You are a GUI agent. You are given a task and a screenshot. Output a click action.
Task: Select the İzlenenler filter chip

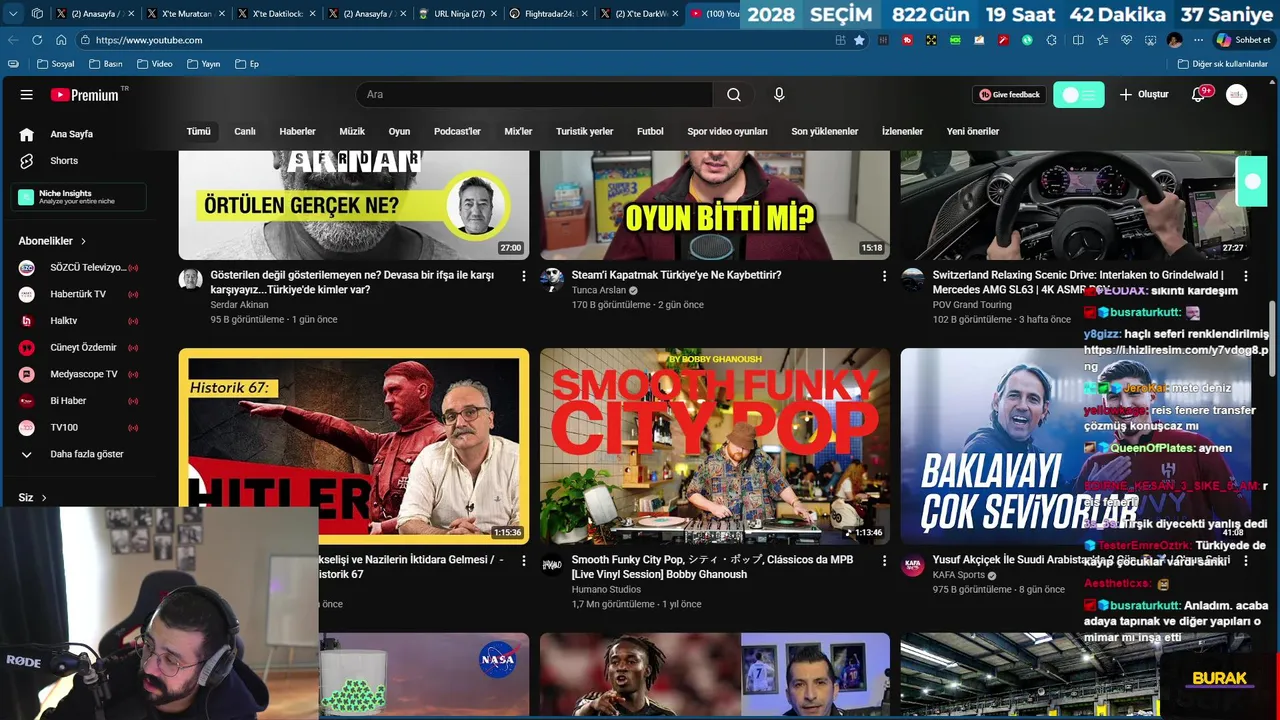pyautogui.click(x=902, y=132)
